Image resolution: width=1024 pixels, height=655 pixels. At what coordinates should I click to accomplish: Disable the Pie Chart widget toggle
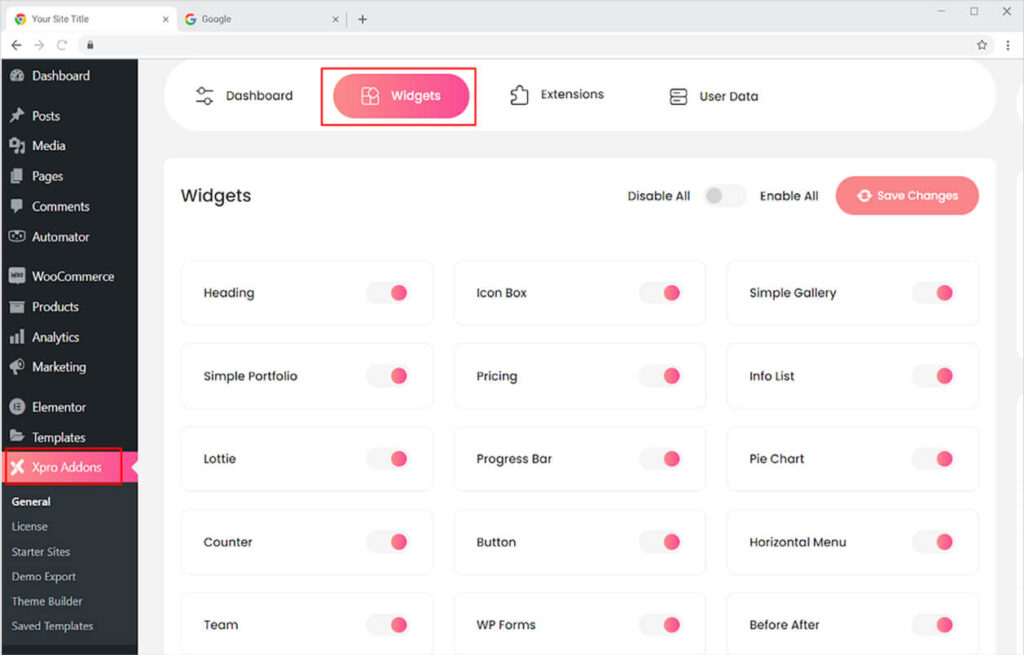(x=933, y=459)
